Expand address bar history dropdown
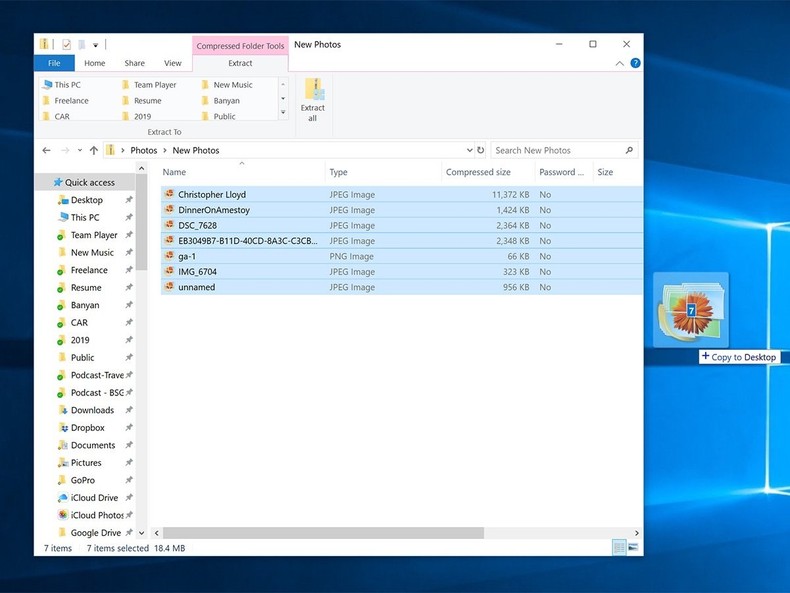Screen dimensions: 790x593 (468, 150)
